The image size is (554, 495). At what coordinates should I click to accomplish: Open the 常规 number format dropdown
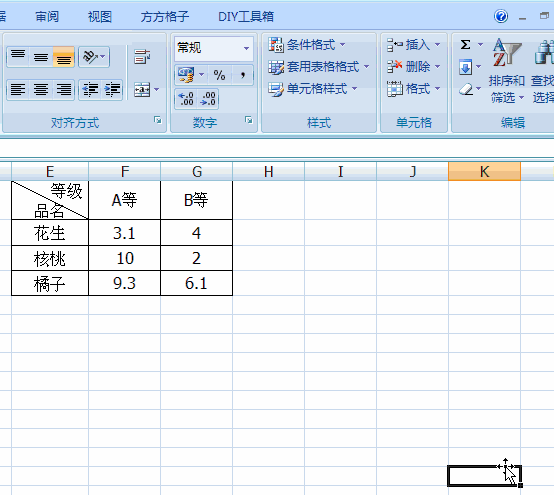point(246,48)
